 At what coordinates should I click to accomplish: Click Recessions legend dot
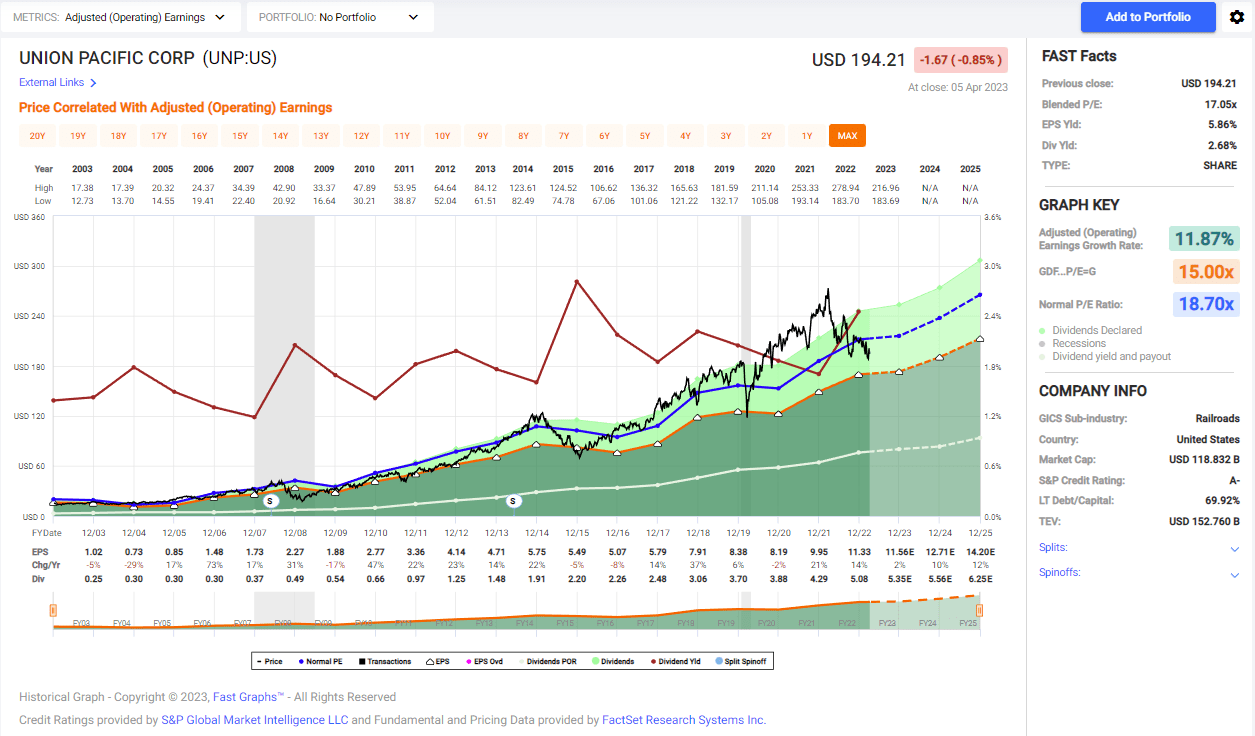click(1043, 343)
